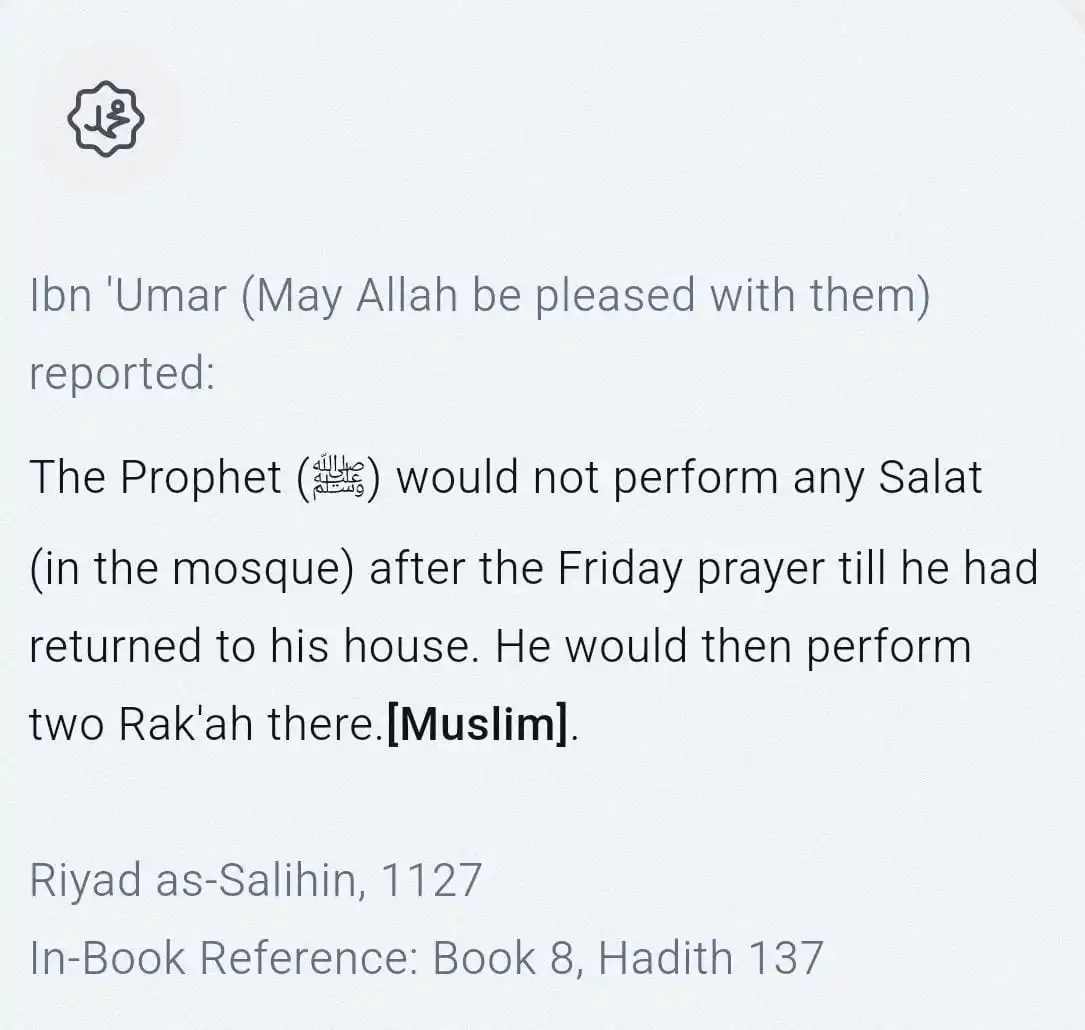The width and height of the screenshot is (1085, 1030).
Task: Click the word Salat in the hadith
Action: 930,477
